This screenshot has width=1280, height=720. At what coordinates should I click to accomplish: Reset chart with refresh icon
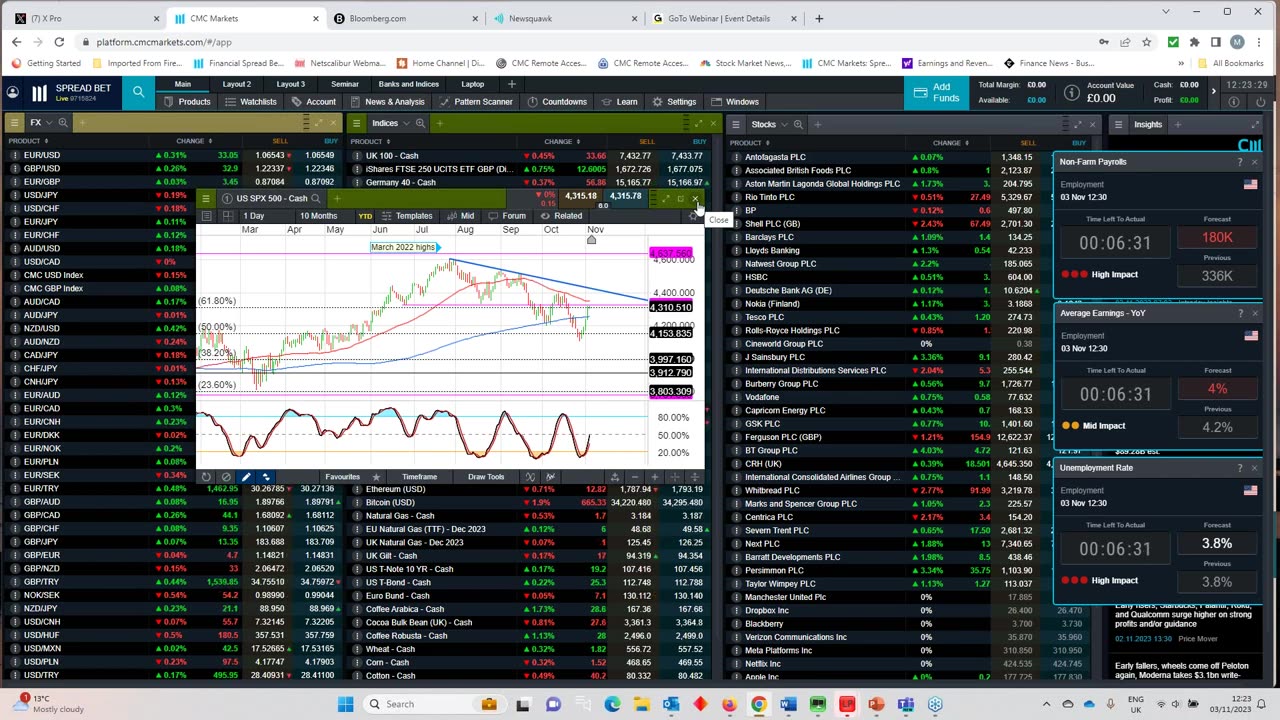pyautogui.click(x=206, y=477)
